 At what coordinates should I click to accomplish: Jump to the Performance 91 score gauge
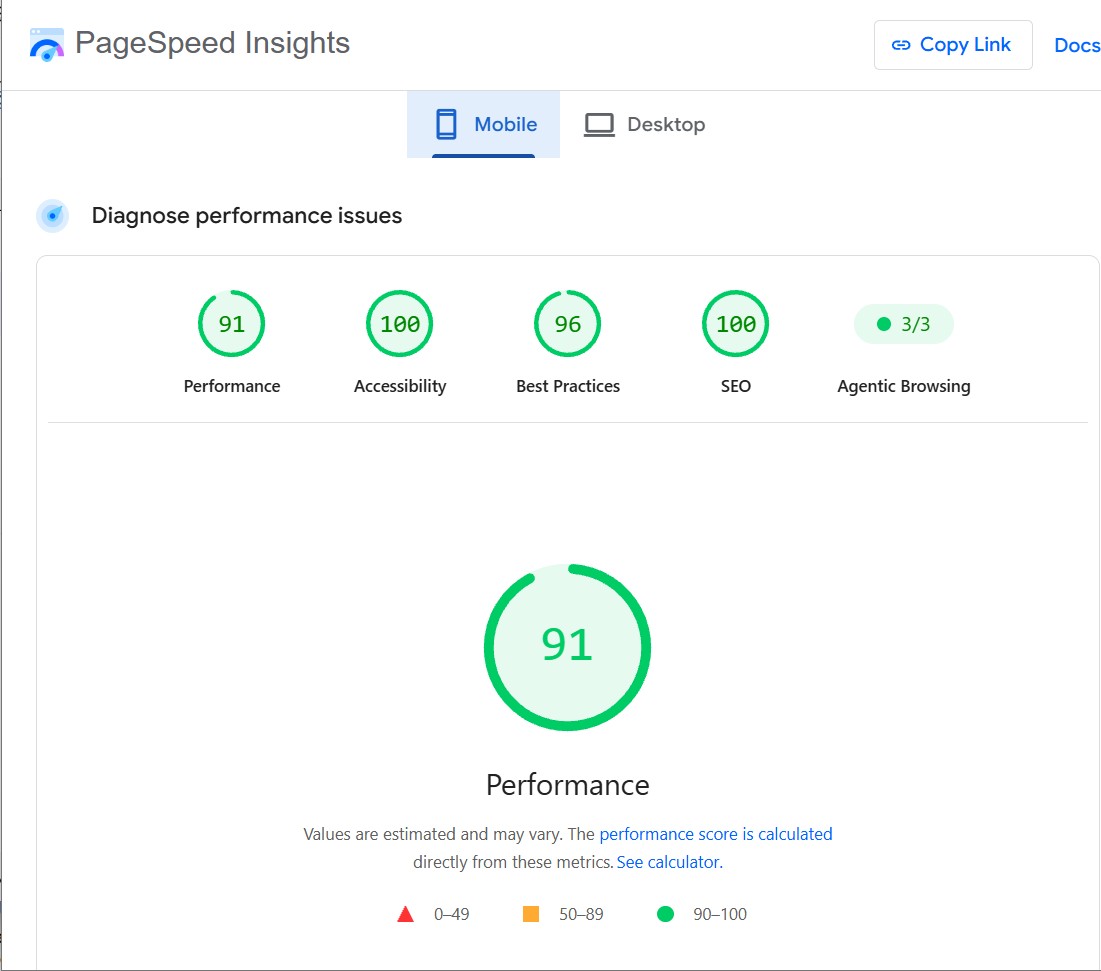[x=232, y=324]
